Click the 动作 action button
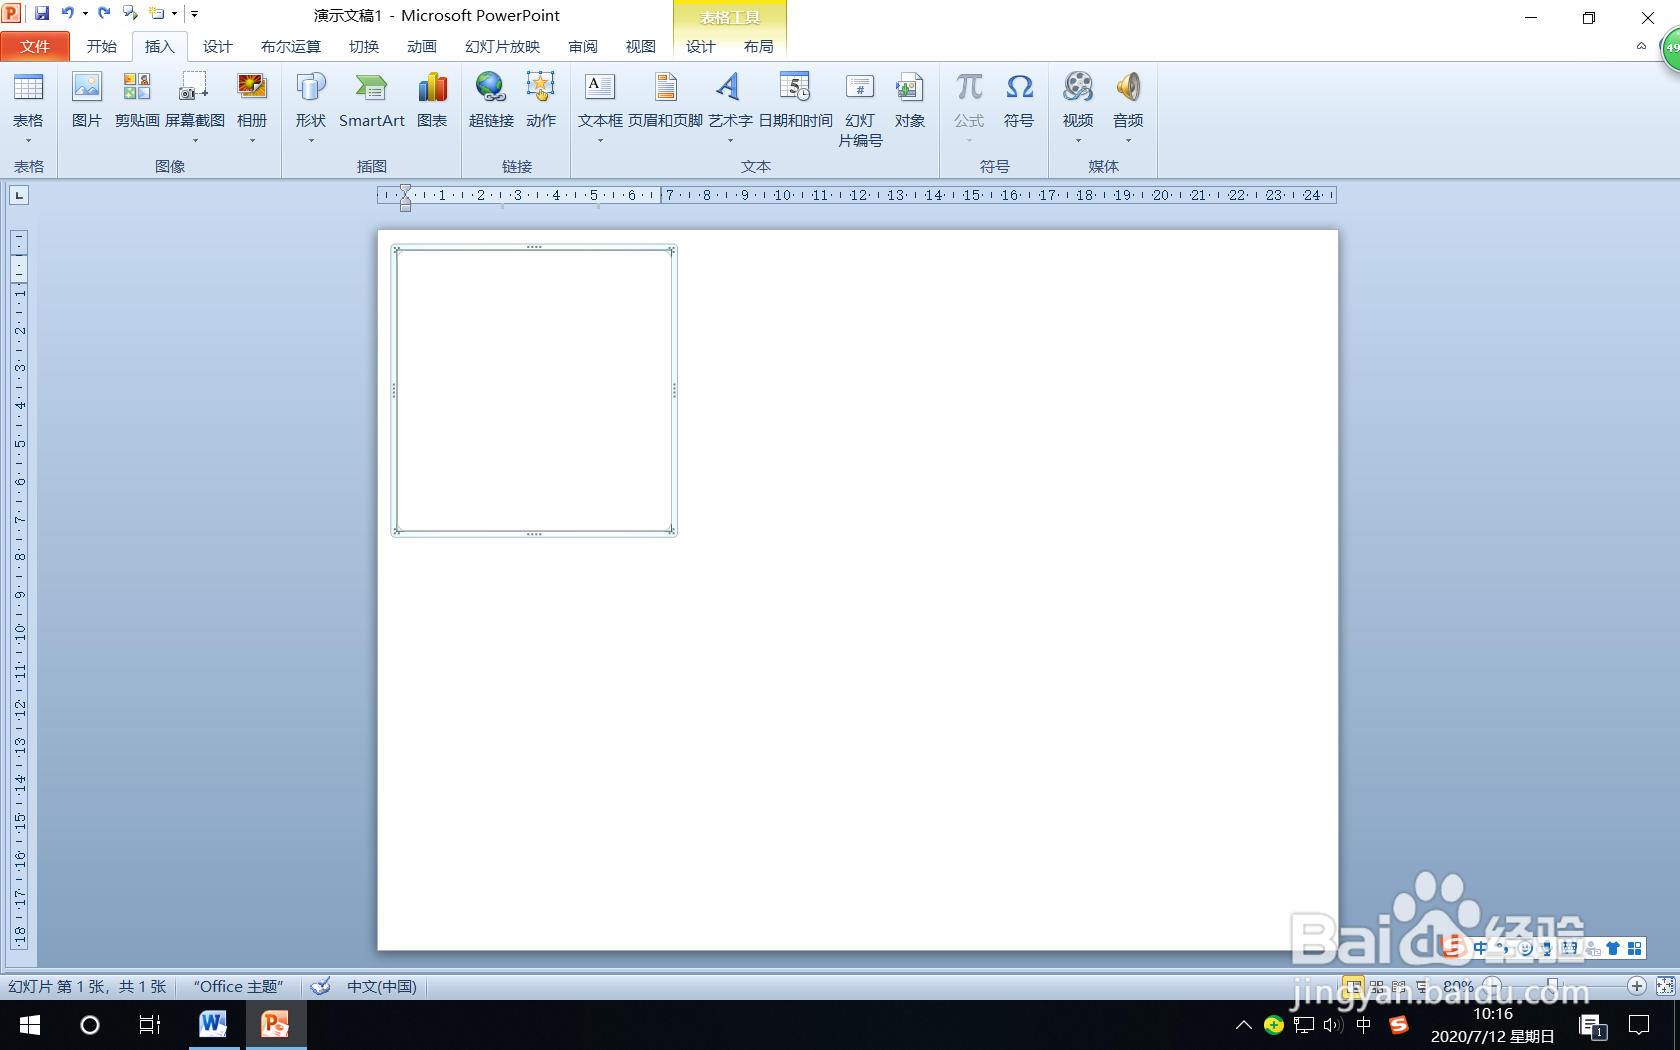 [x=541, y=100]
